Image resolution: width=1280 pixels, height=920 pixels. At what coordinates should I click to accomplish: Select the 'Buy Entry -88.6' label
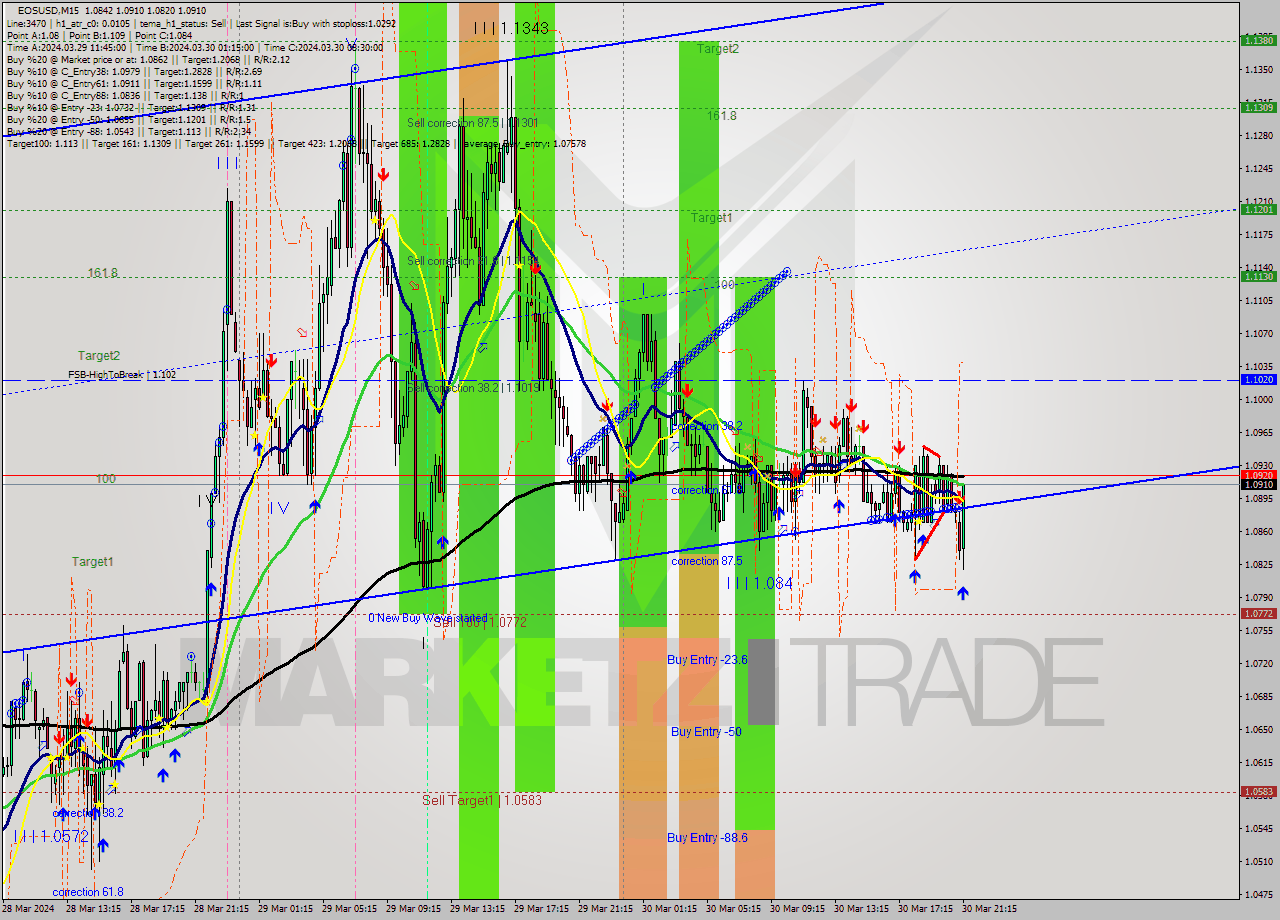707,837
